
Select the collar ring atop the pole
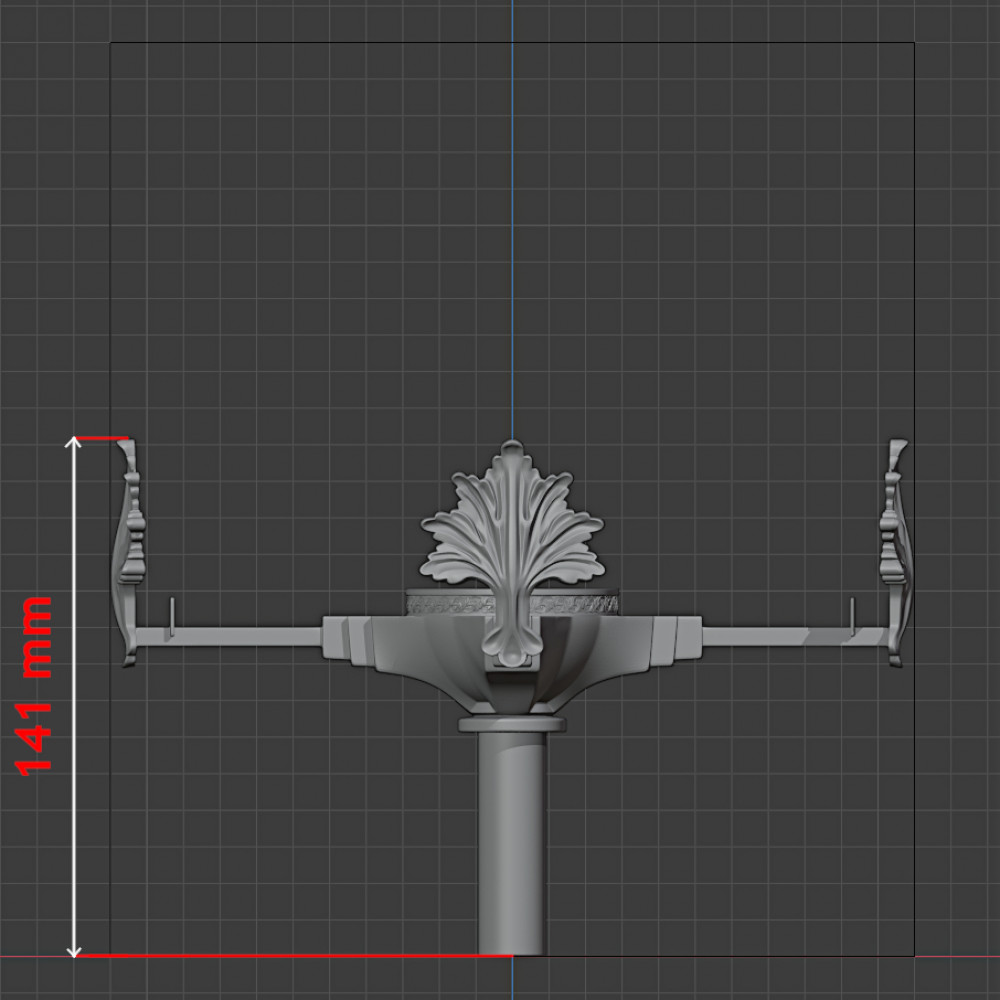point(511,724)
